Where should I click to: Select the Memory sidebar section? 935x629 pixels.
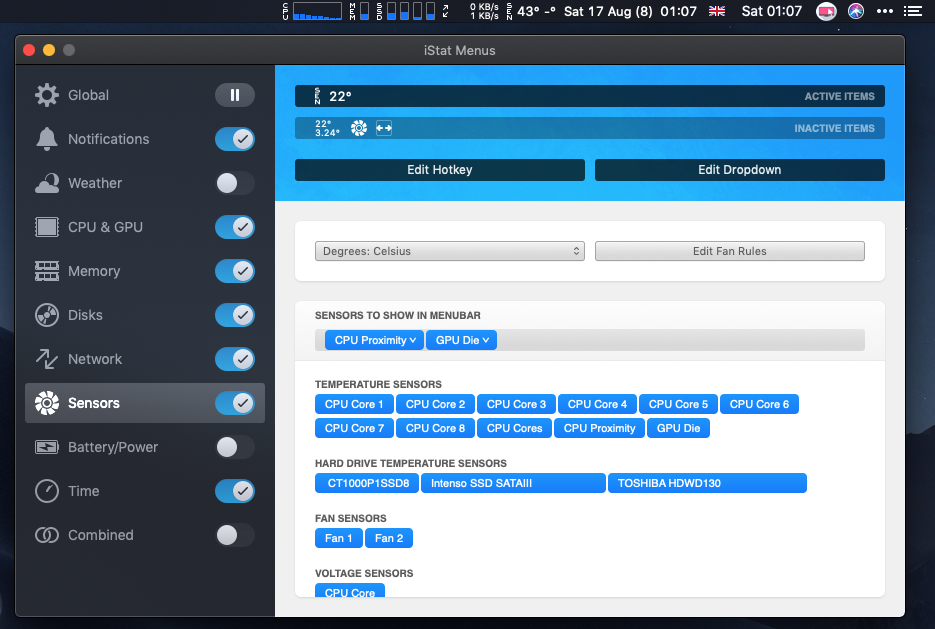[145, 271]
